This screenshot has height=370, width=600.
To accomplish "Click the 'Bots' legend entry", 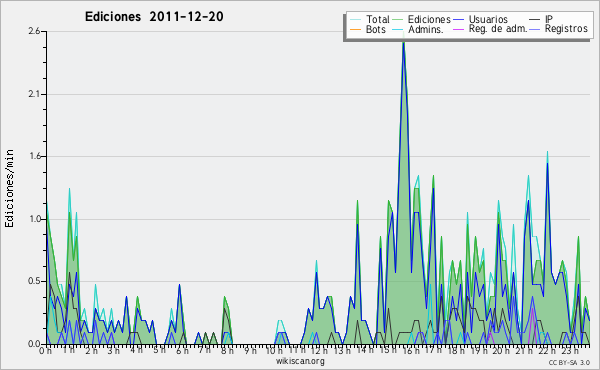I will [375, 29].
